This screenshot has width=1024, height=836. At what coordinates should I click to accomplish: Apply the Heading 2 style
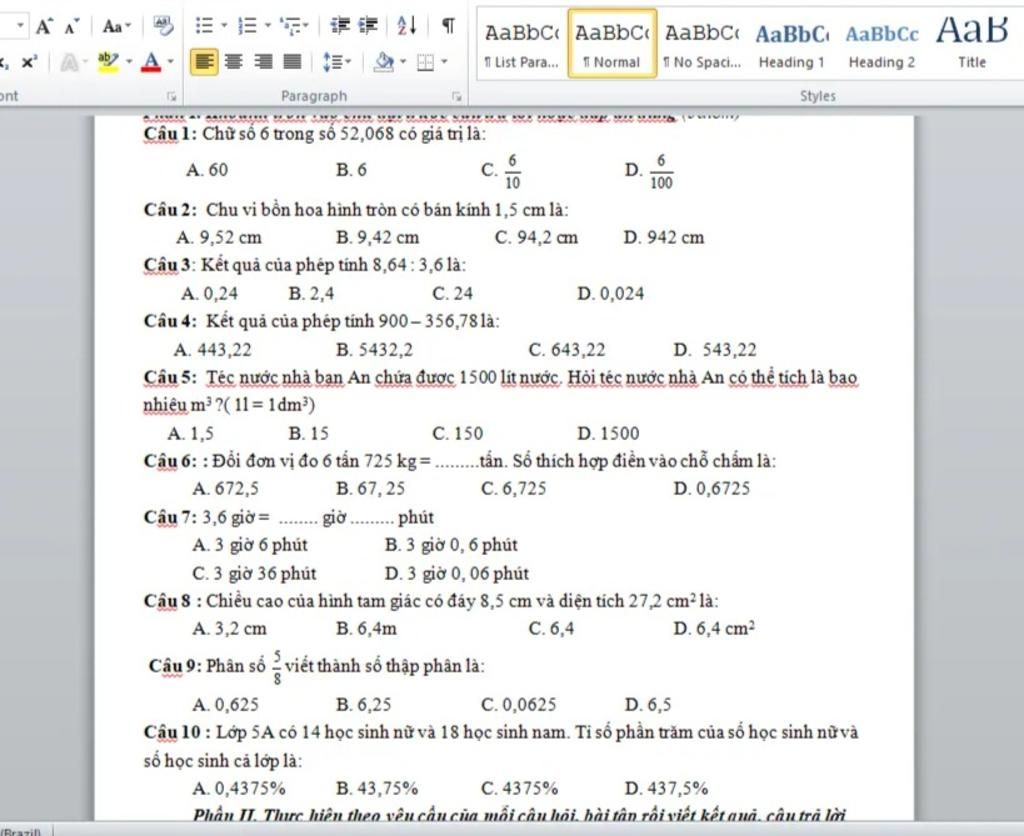(x=882, y=45)
